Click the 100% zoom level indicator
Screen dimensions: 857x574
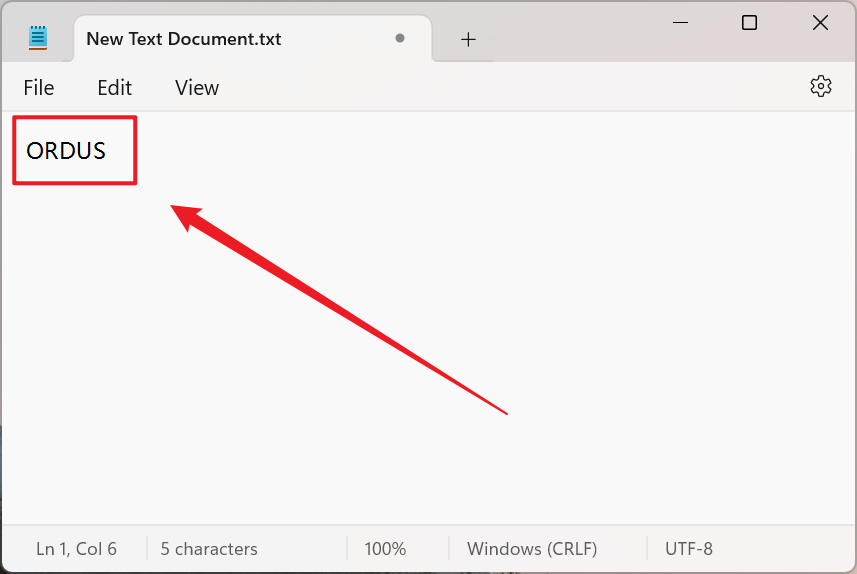(x=385, y=549)
